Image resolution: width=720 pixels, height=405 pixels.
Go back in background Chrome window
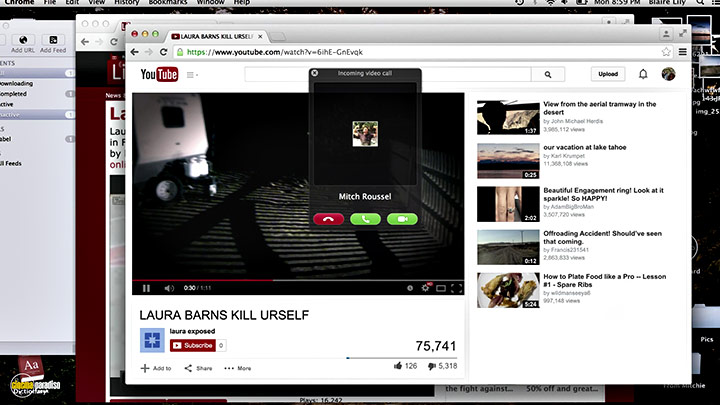85,42
